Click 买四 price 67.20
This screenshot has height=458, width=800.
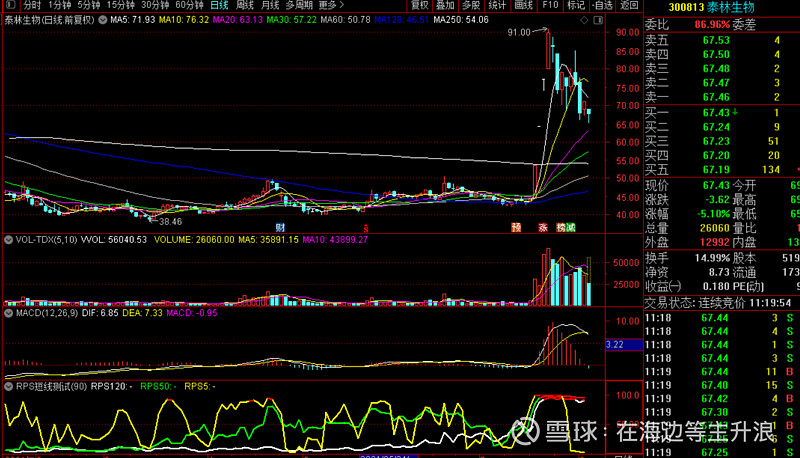pos(716,156)
